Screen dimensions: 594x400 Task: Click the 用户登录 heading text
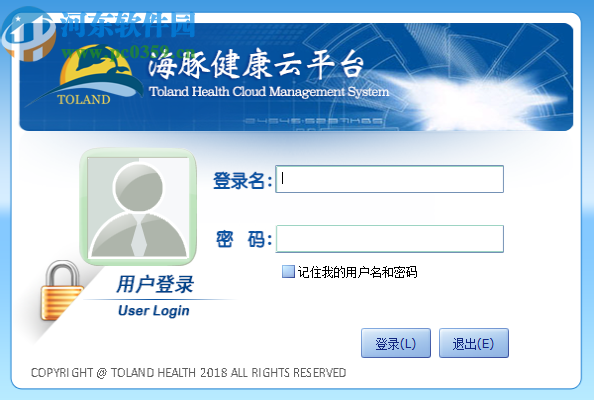tap(155, 284)
